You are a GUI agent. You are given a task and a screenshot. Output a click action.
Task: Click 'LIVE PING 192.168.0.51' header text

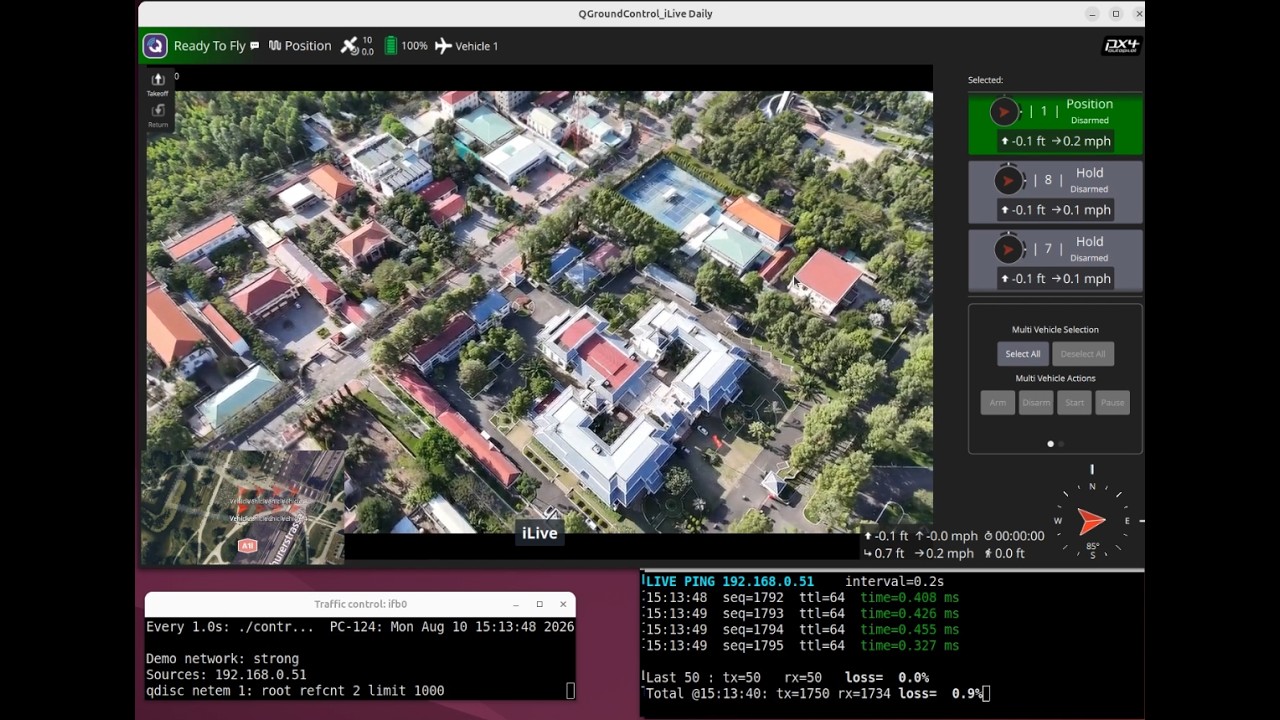[730, 581]
